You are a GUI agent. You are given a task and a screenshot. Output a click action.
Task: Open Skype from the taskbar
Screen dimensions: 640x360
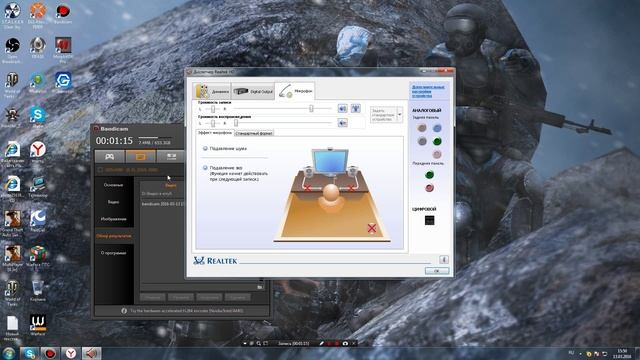pos(29,353)
